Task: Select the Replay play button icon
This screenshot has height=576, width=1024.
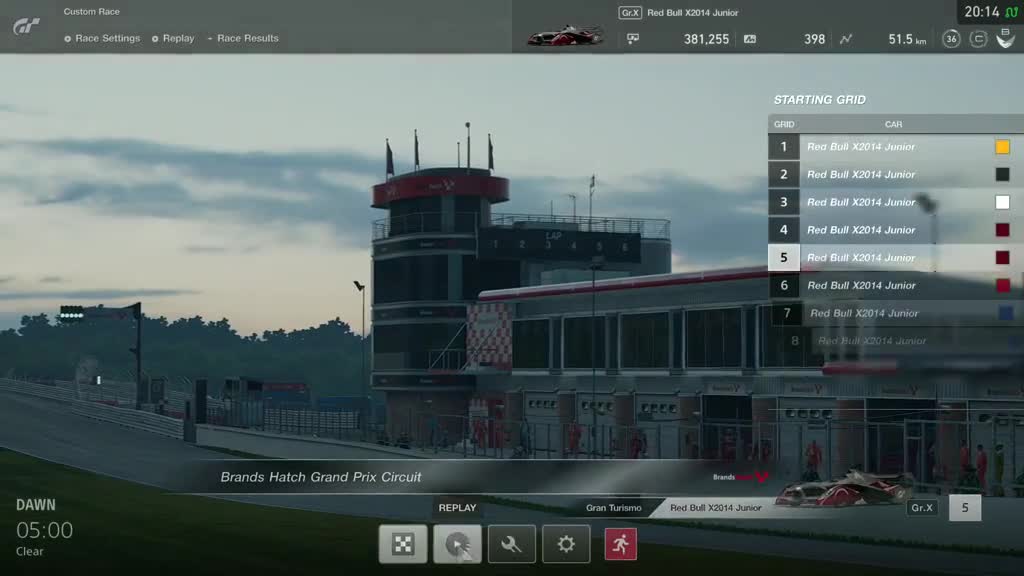Action: pos(457,544)
